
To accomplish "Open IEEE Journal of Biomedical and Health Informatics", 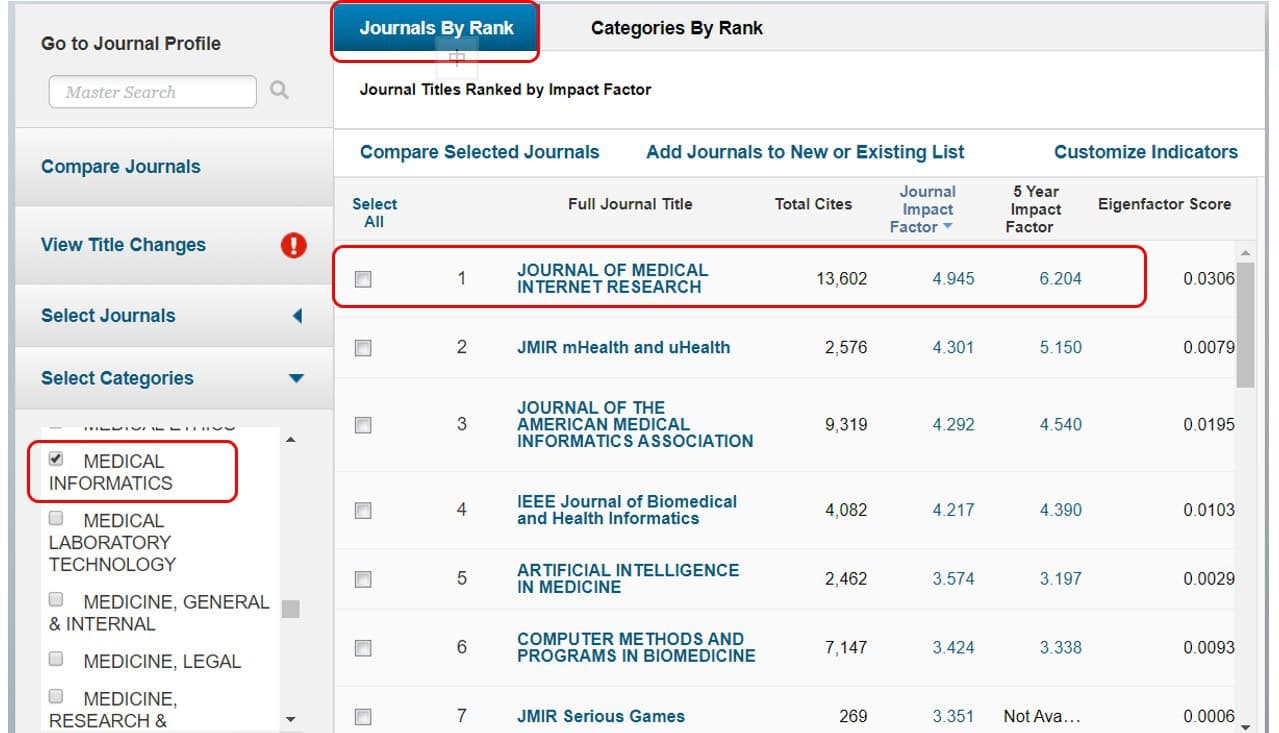I will point(627,510).
